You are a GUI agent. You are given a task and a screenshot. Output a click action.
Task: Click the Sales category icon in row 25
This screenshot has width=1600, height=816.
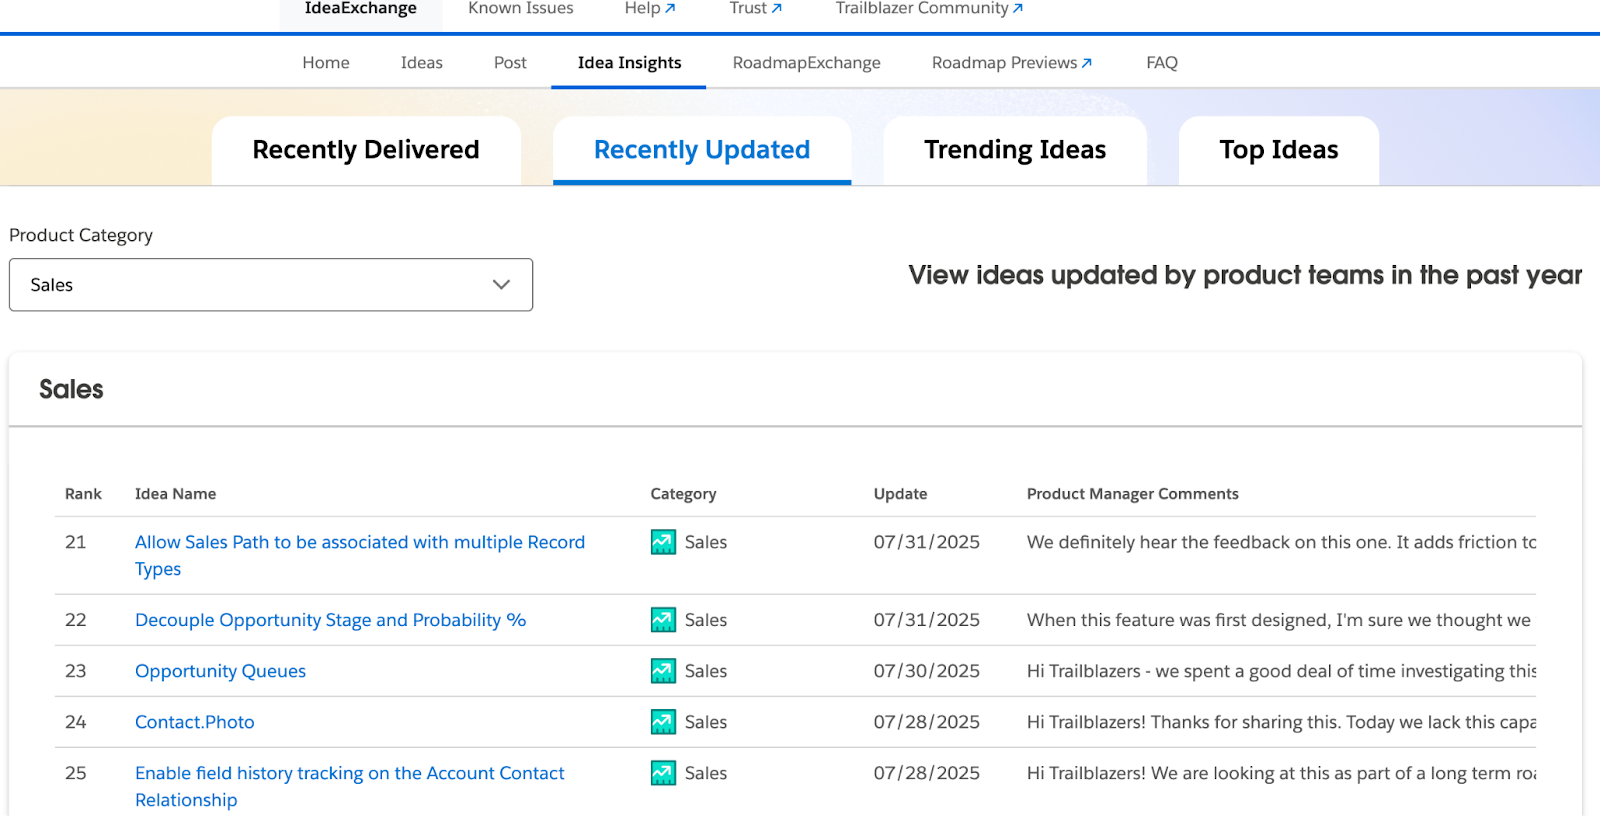click(x=663, y=773)
